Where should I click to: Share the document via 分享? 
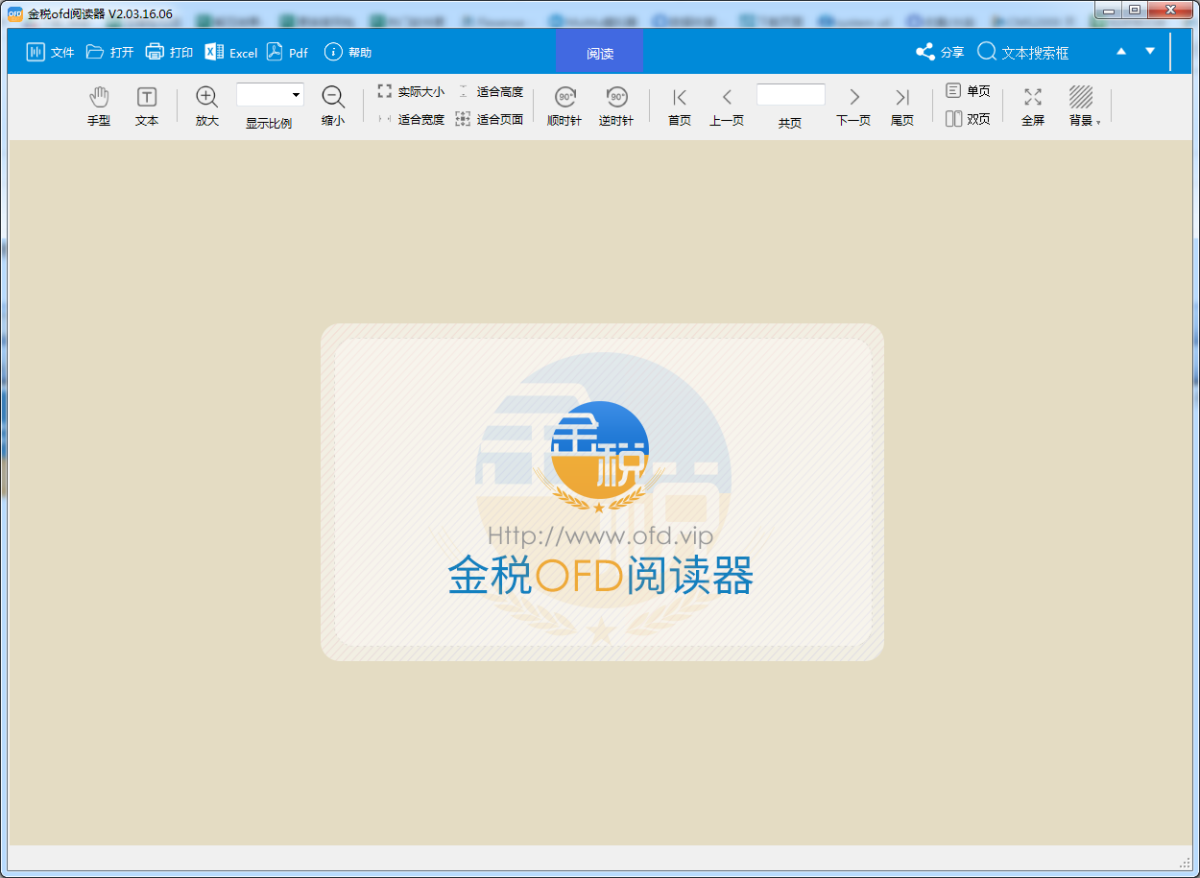click(940, 51)
